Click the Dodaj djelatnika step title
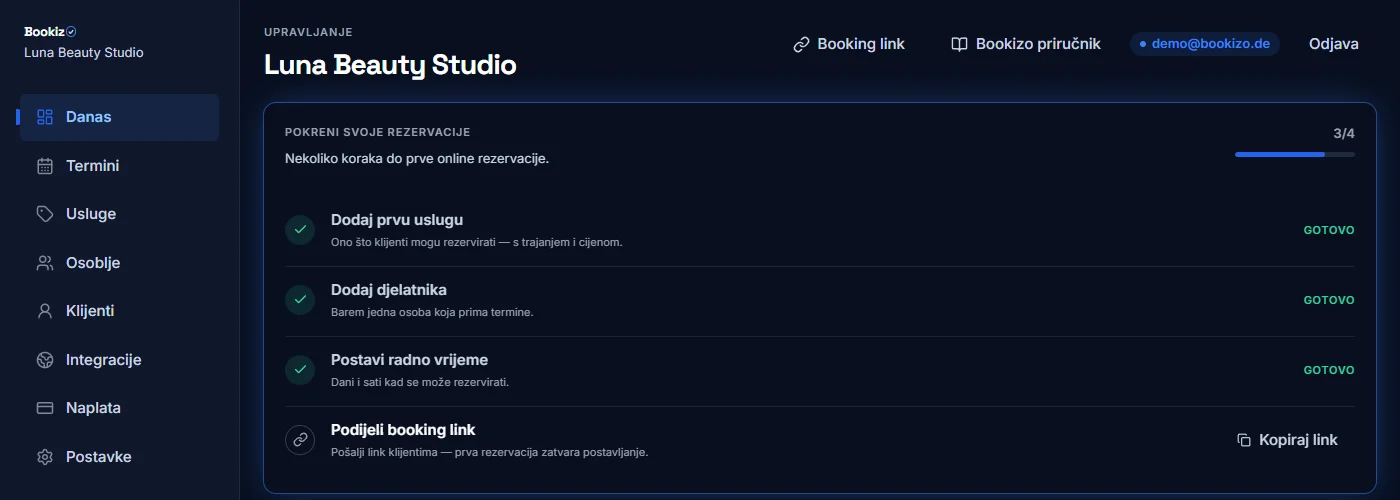The image size is (1400, 500). tap(389, 290)
